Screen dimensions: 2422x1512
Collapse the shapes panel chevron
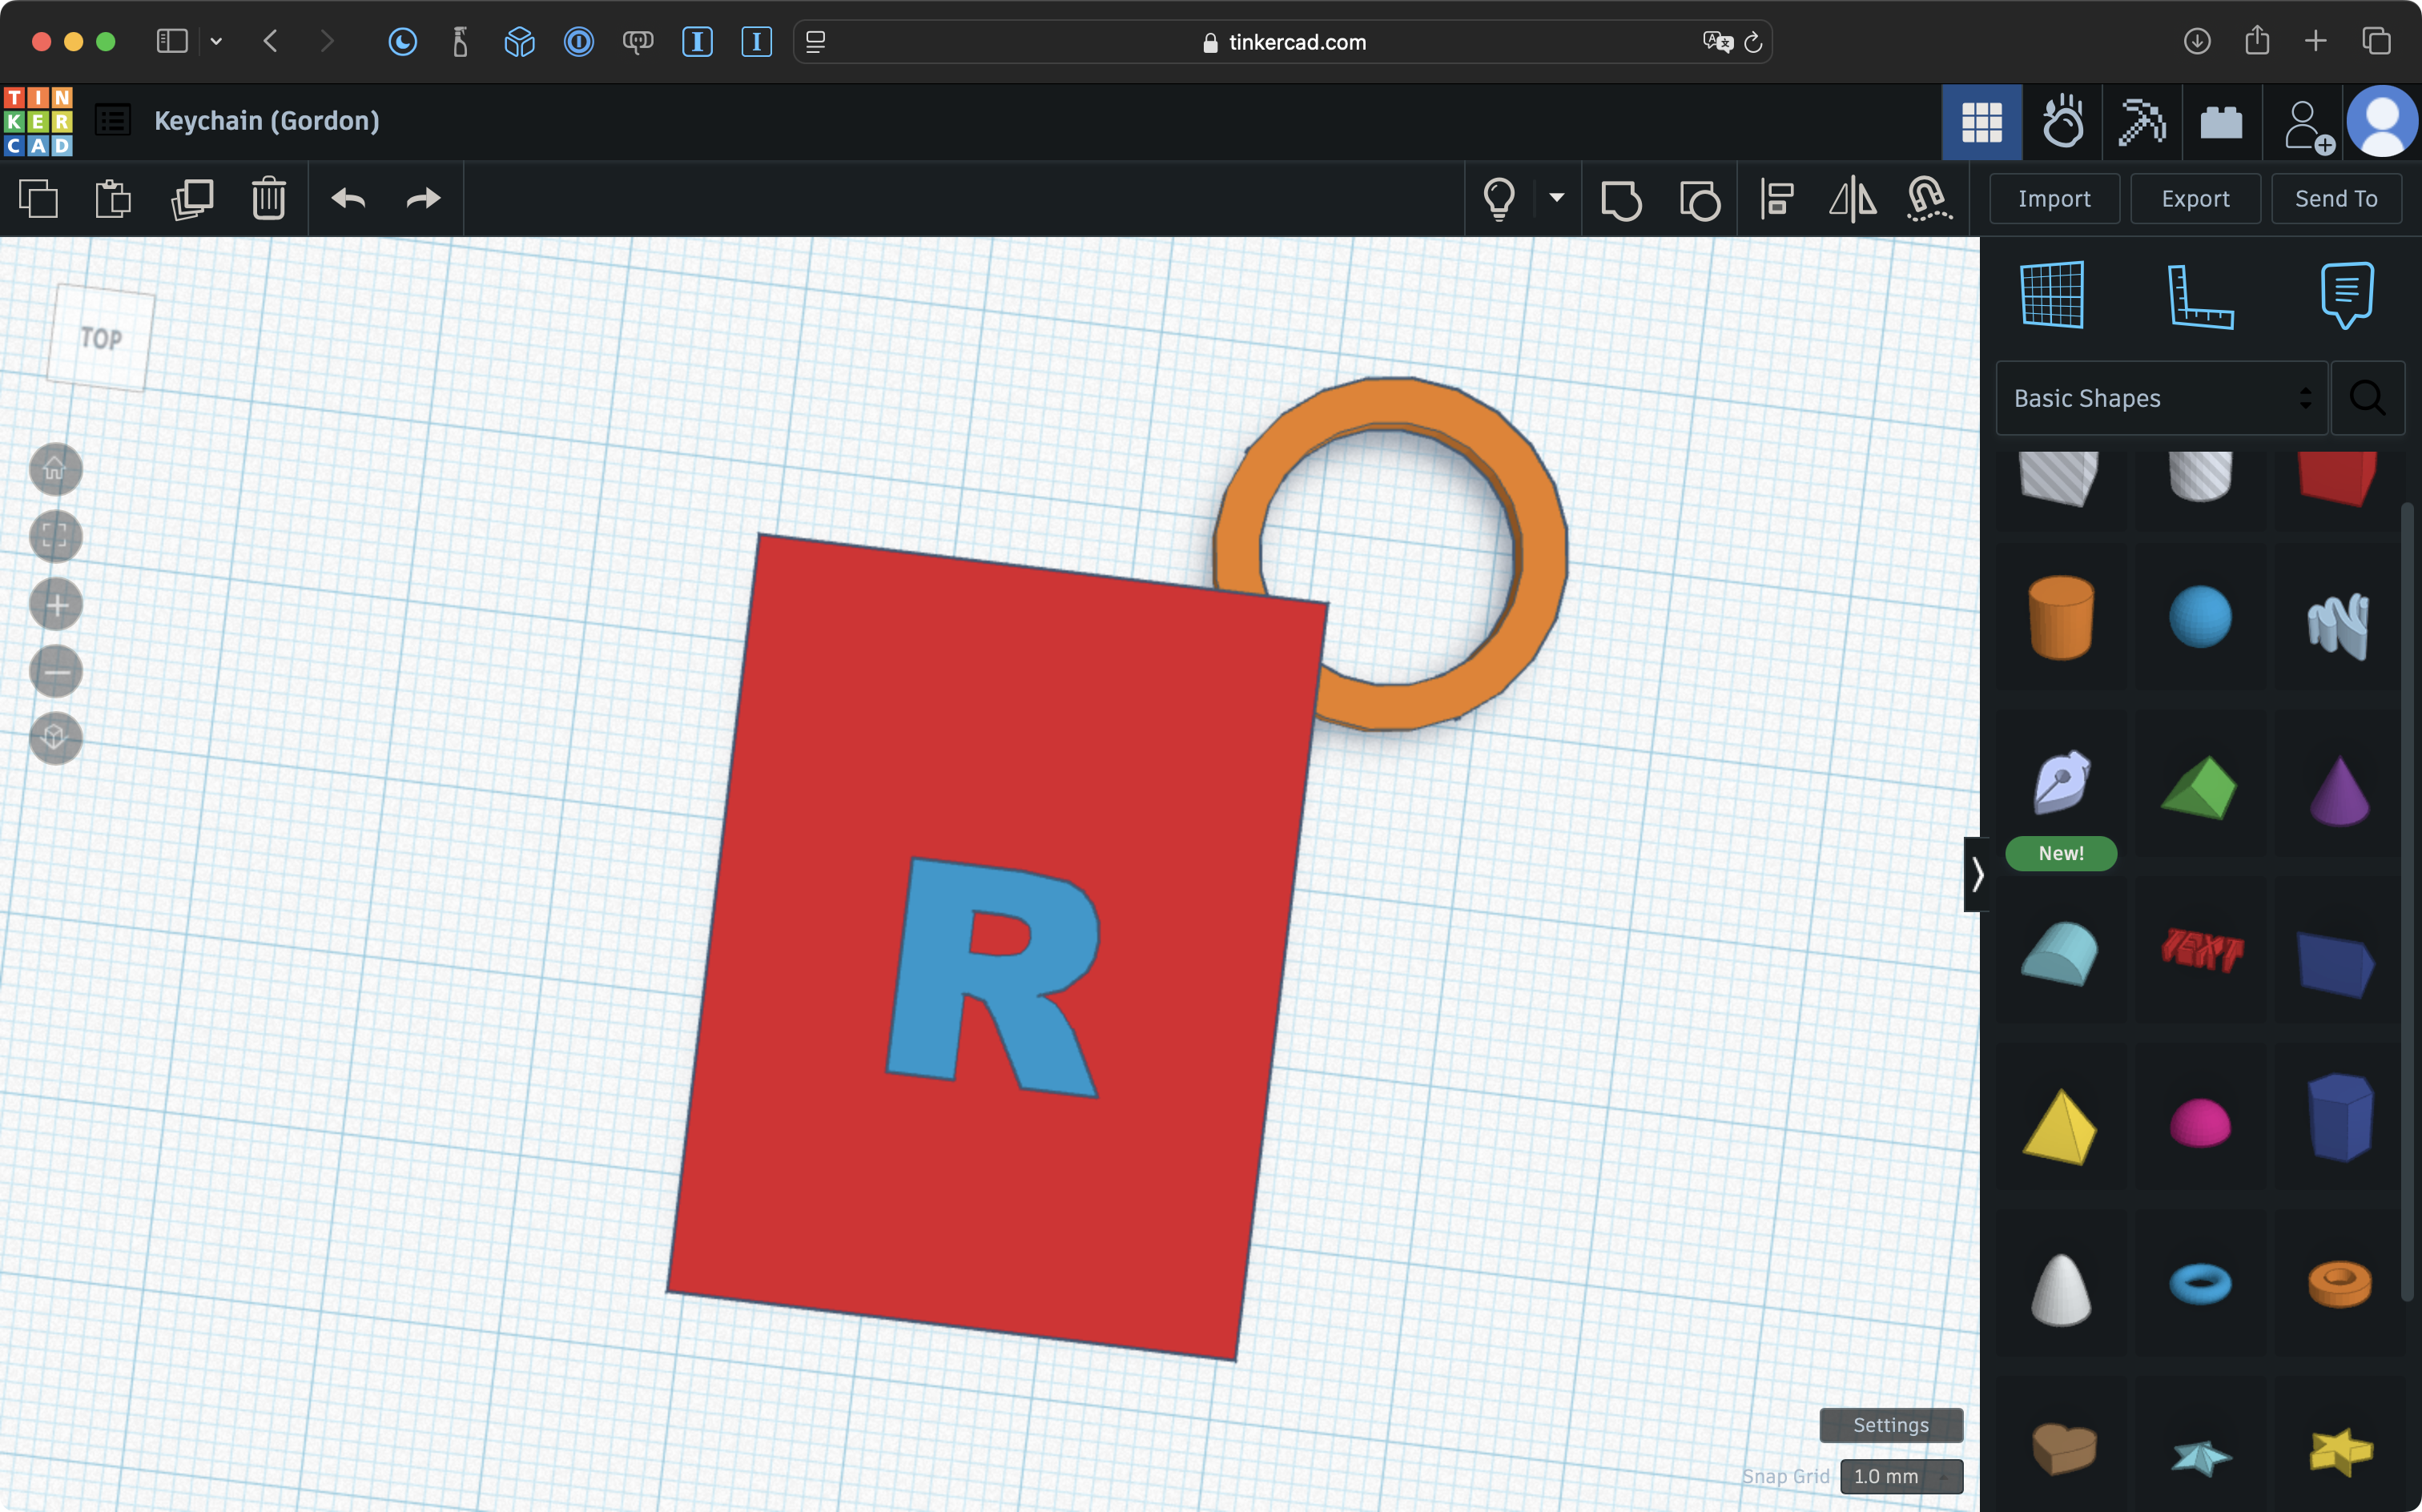(x=1977, y=875)
